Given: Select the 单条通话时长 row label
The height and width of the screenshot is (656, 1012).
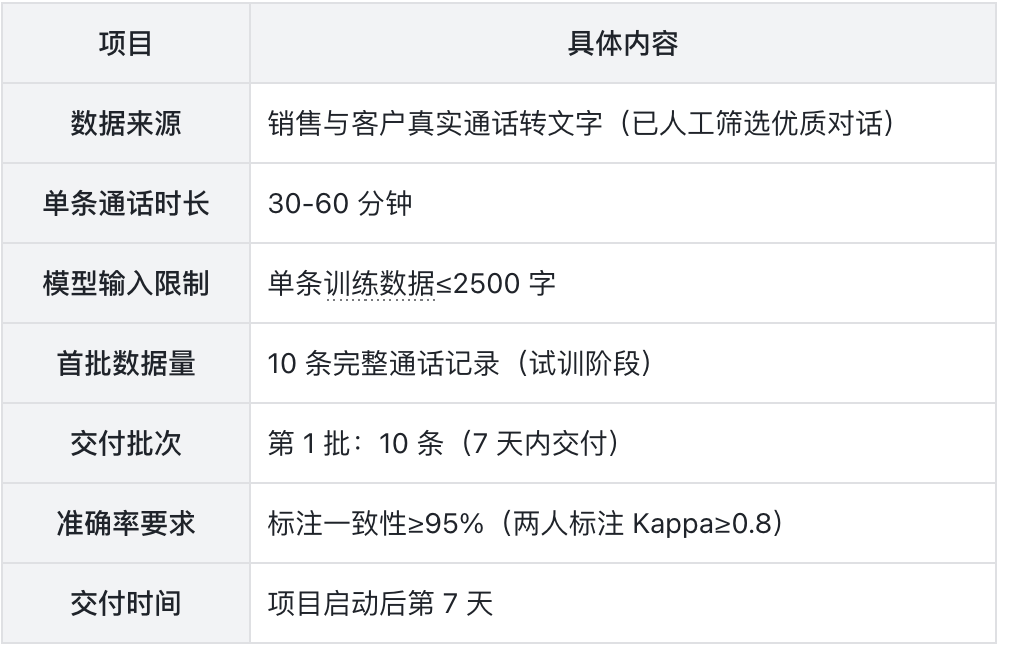Looking at the screenshot, I should tap(125, 204).
